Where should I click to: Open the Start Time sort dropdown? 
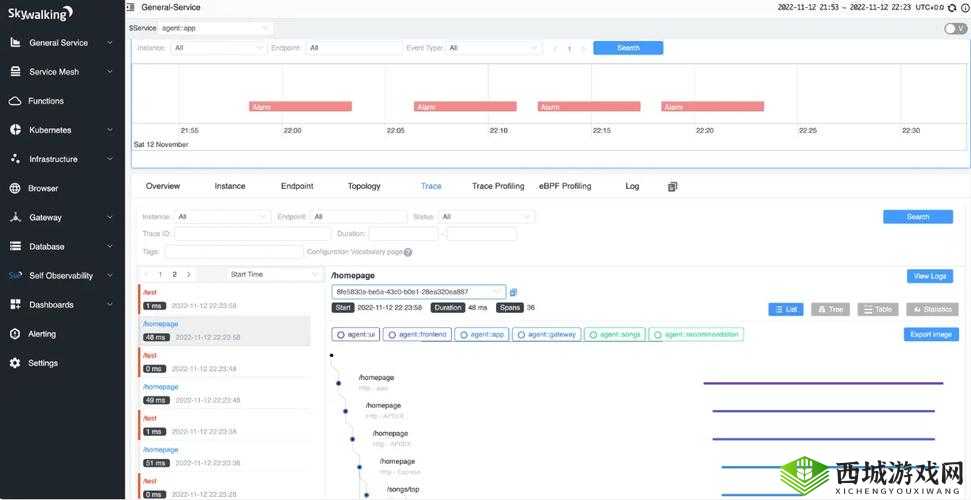[x=272, y=274]
